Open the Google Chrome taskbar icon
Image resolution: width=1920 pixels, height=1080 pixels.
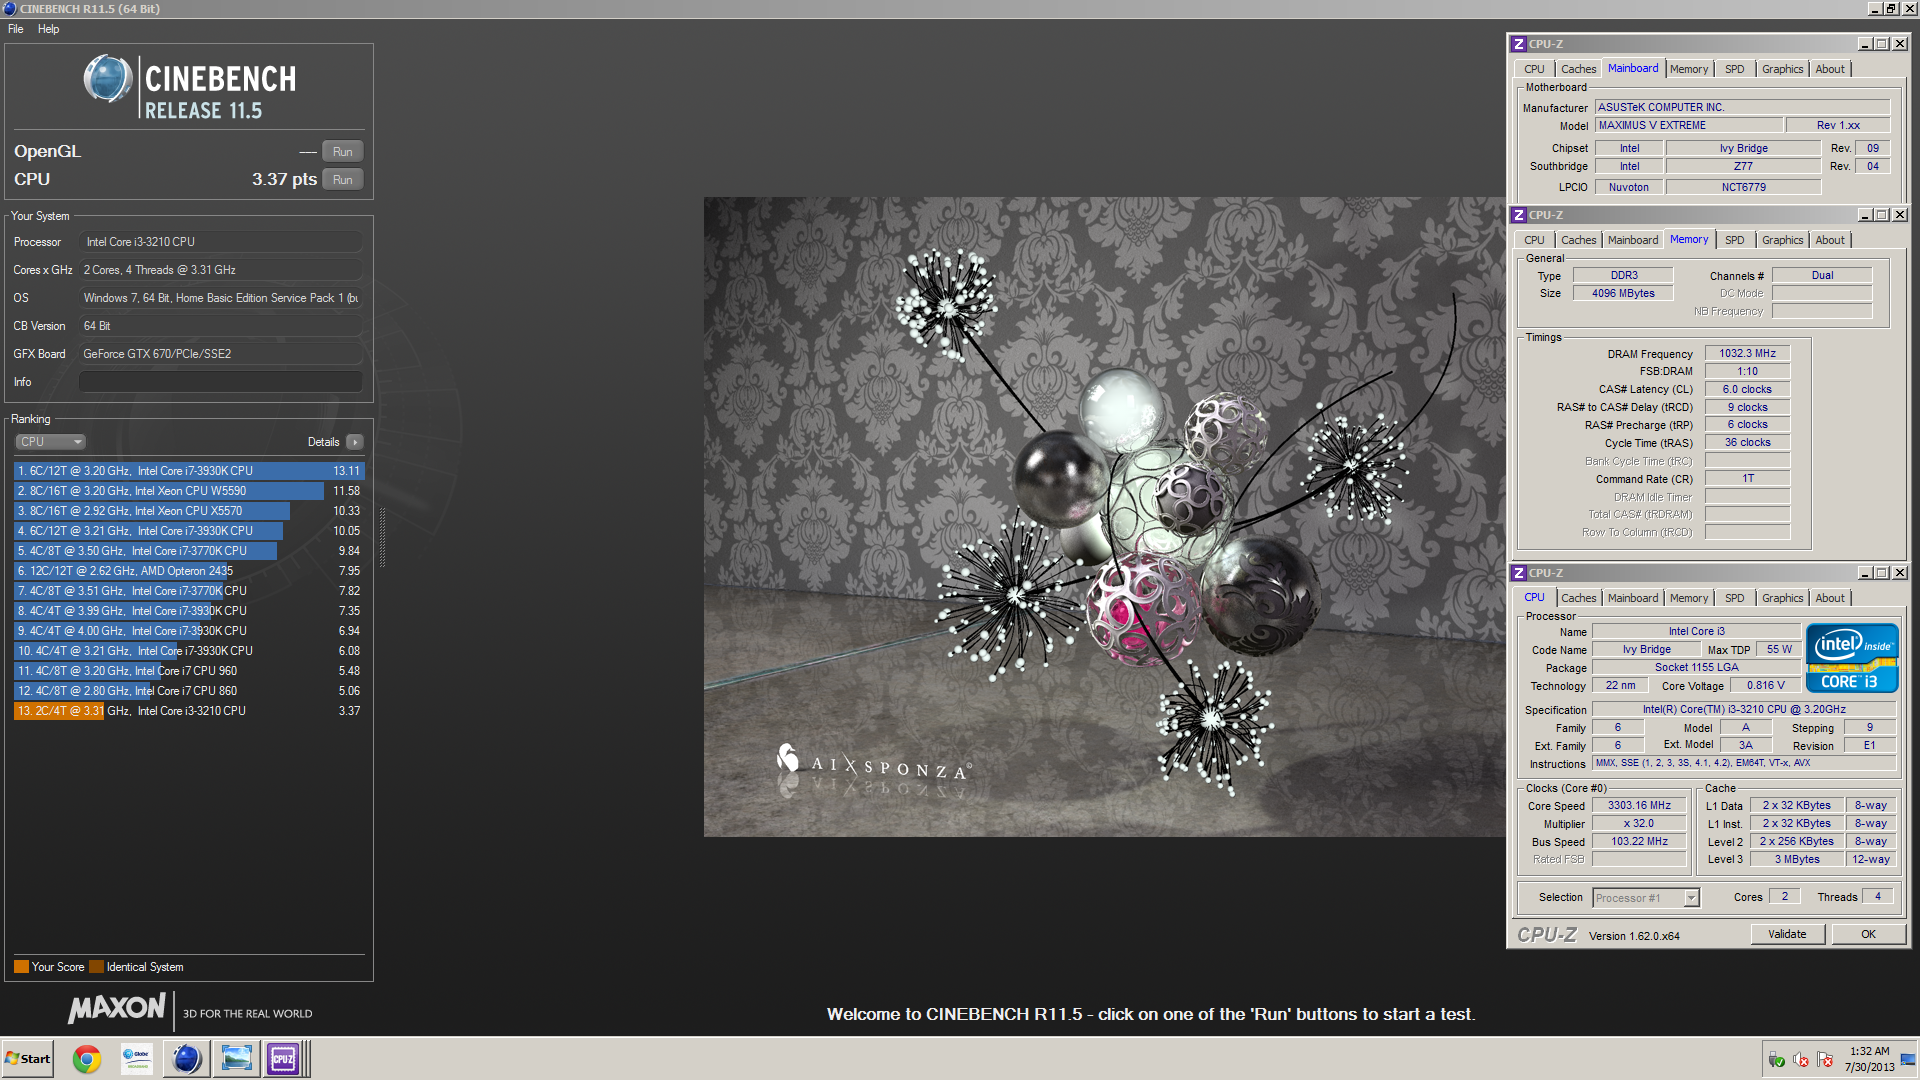point(87,1059)
